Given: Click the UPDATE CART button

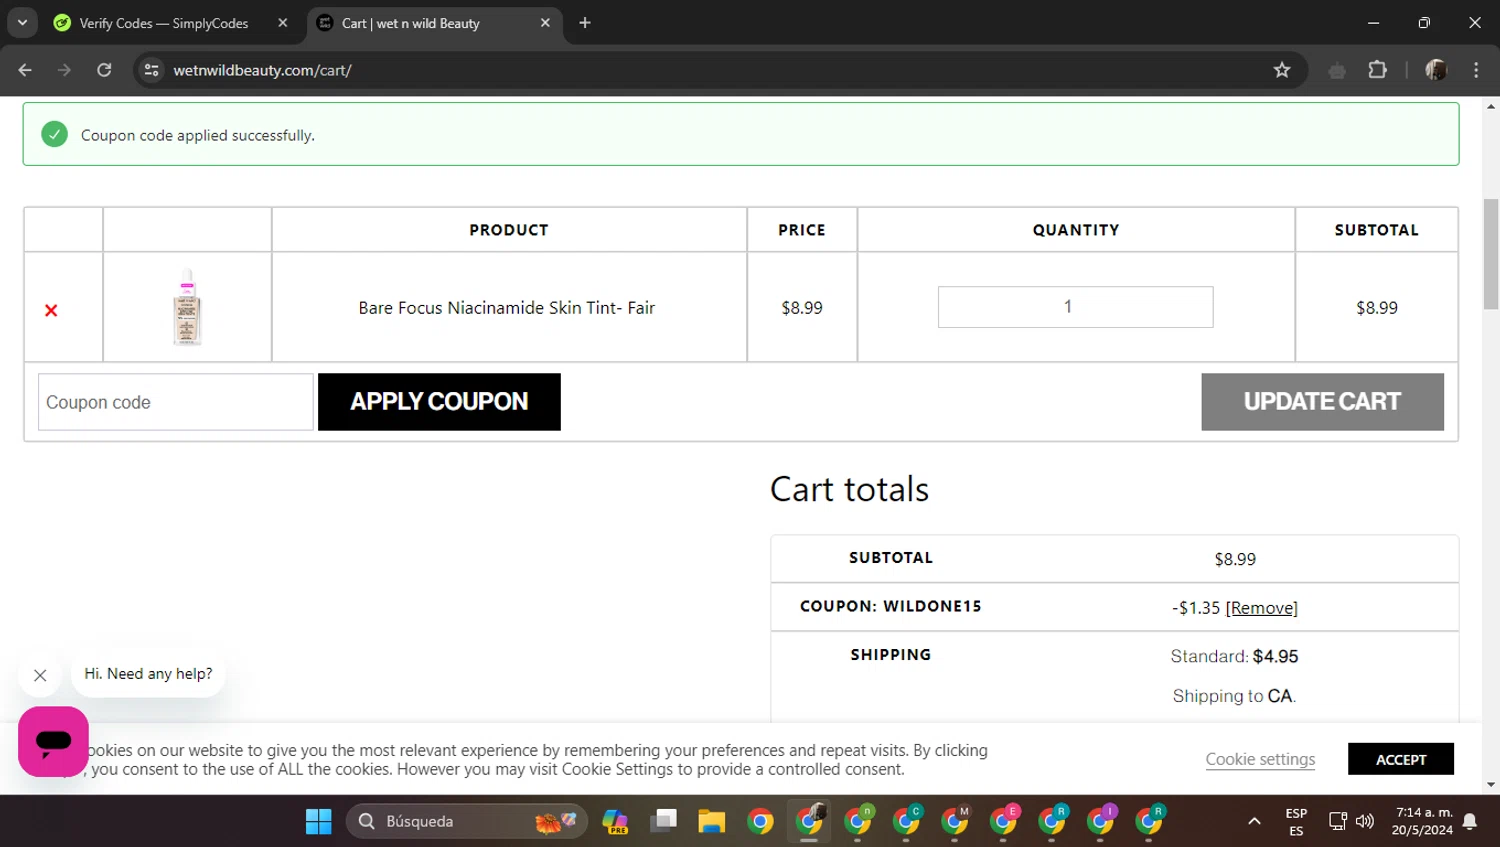Looking at the screenshot, I should click(x=1322, y=402).
